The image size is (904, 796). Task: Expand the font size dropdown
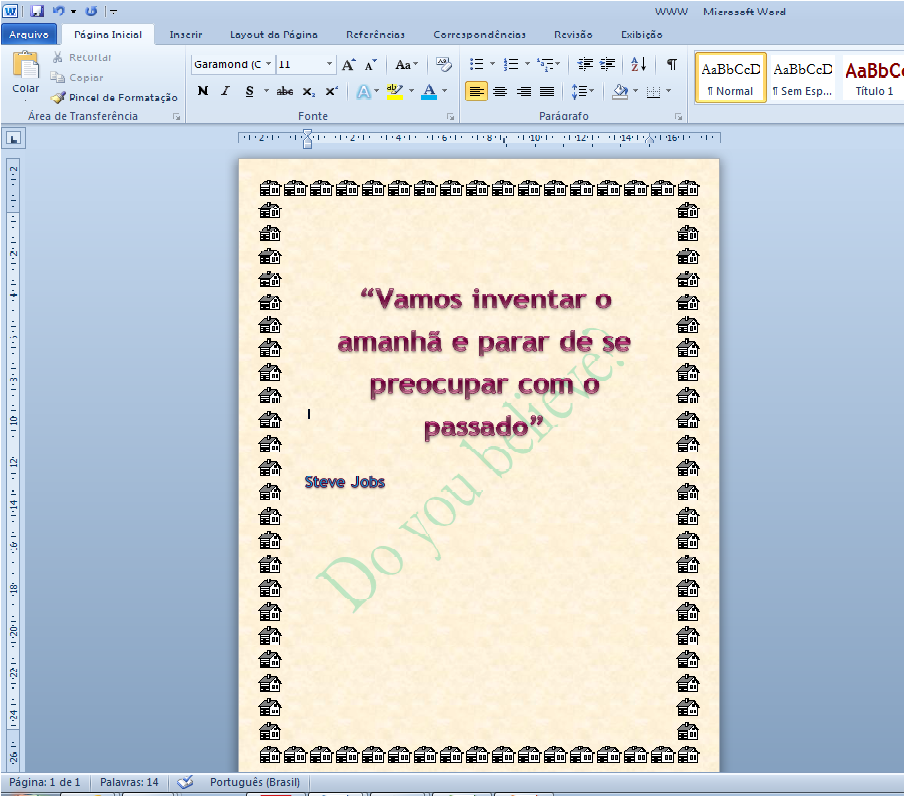(329, 65)
